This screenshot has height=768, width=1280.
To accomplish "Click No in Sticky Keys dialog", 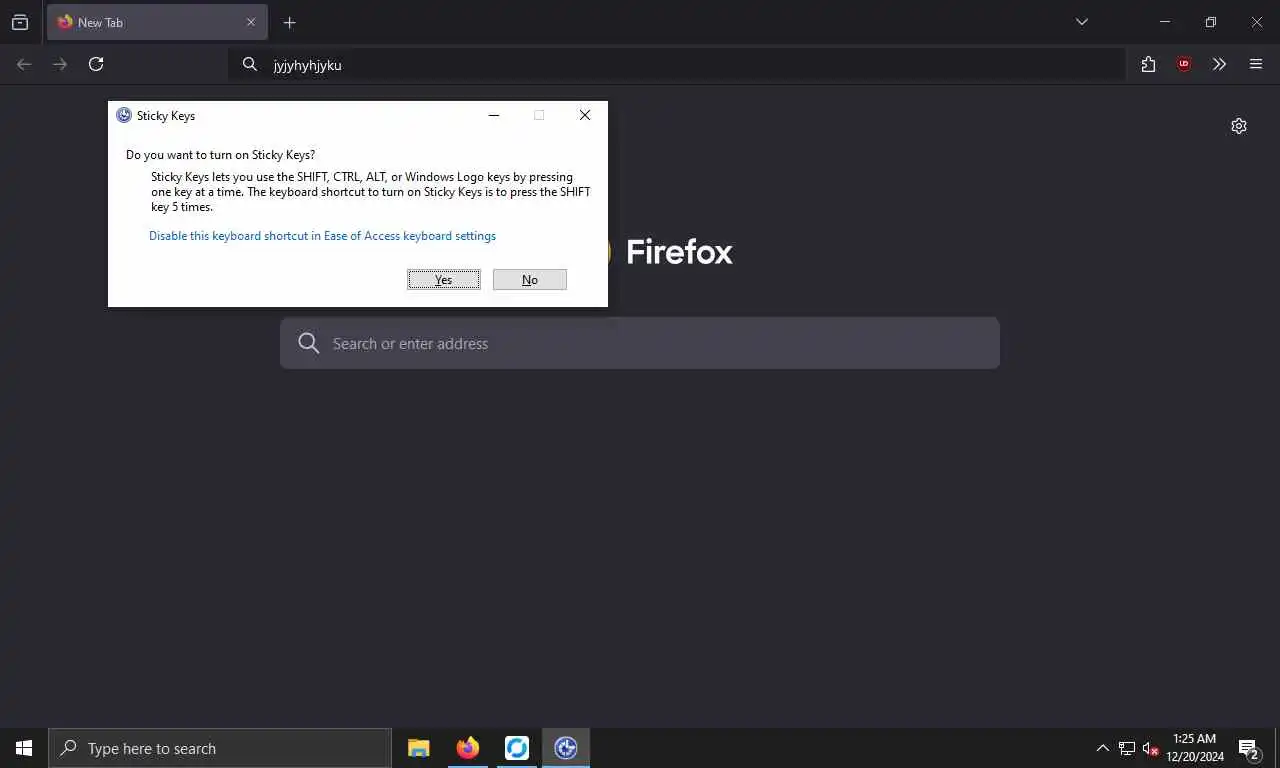I will pyautogui.click(x=530, y=280).
